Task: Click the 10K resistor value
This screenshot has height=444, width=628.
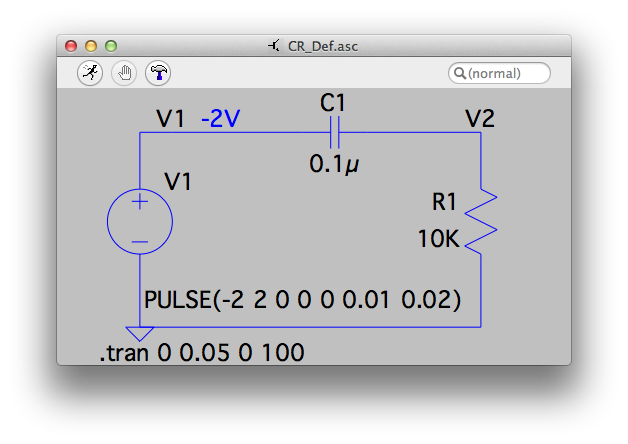Action: pyautogui.click(x=439, y=239)
